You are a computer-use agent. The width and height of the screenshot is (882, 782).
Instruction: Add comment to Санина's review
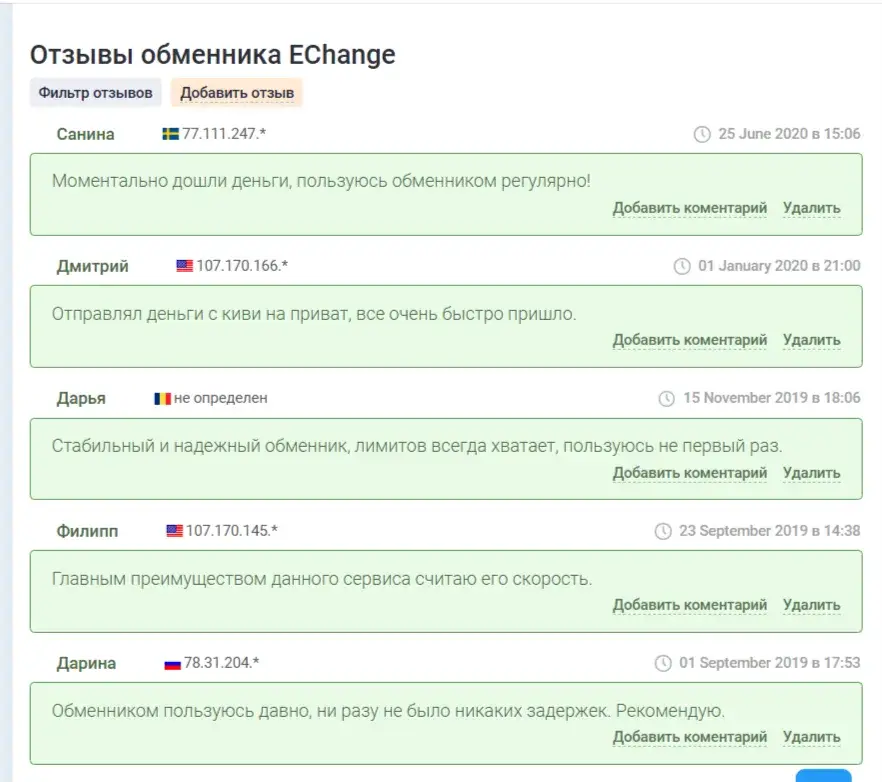pos(690,208)
